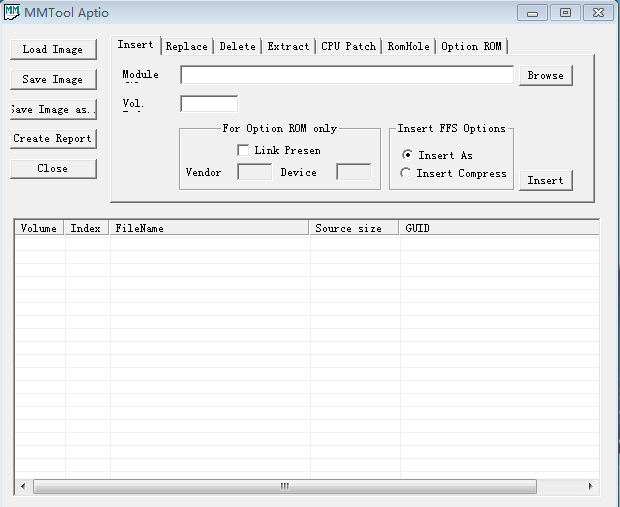Image resolution: width=620 pixels, height=507 pixels.
Task: Sort by the Volume column header
Action: (x=39, y=228)
